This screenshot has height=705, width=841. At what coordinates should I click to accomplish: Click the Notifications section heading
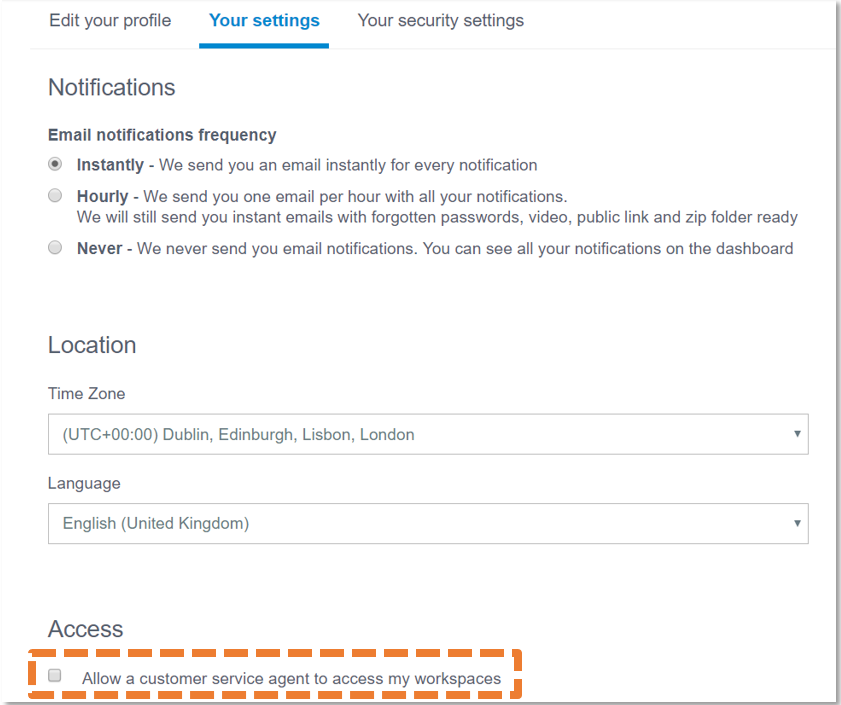(x=111, y=88)
